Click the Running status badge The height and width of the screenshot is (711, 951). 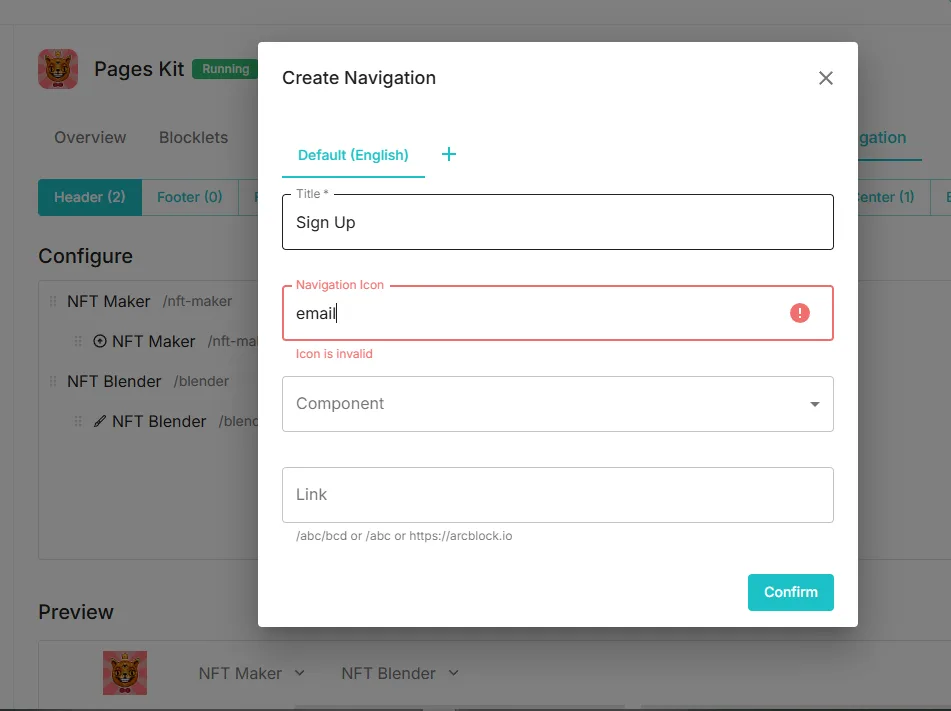[226, 69]
